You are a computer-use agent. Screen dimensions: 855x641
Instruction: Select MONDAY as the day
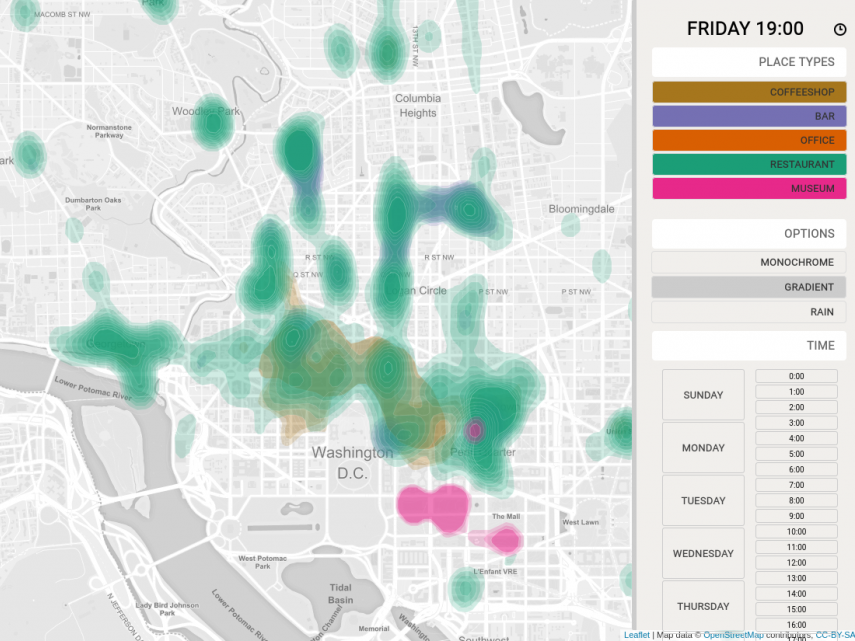click(703, 448)
